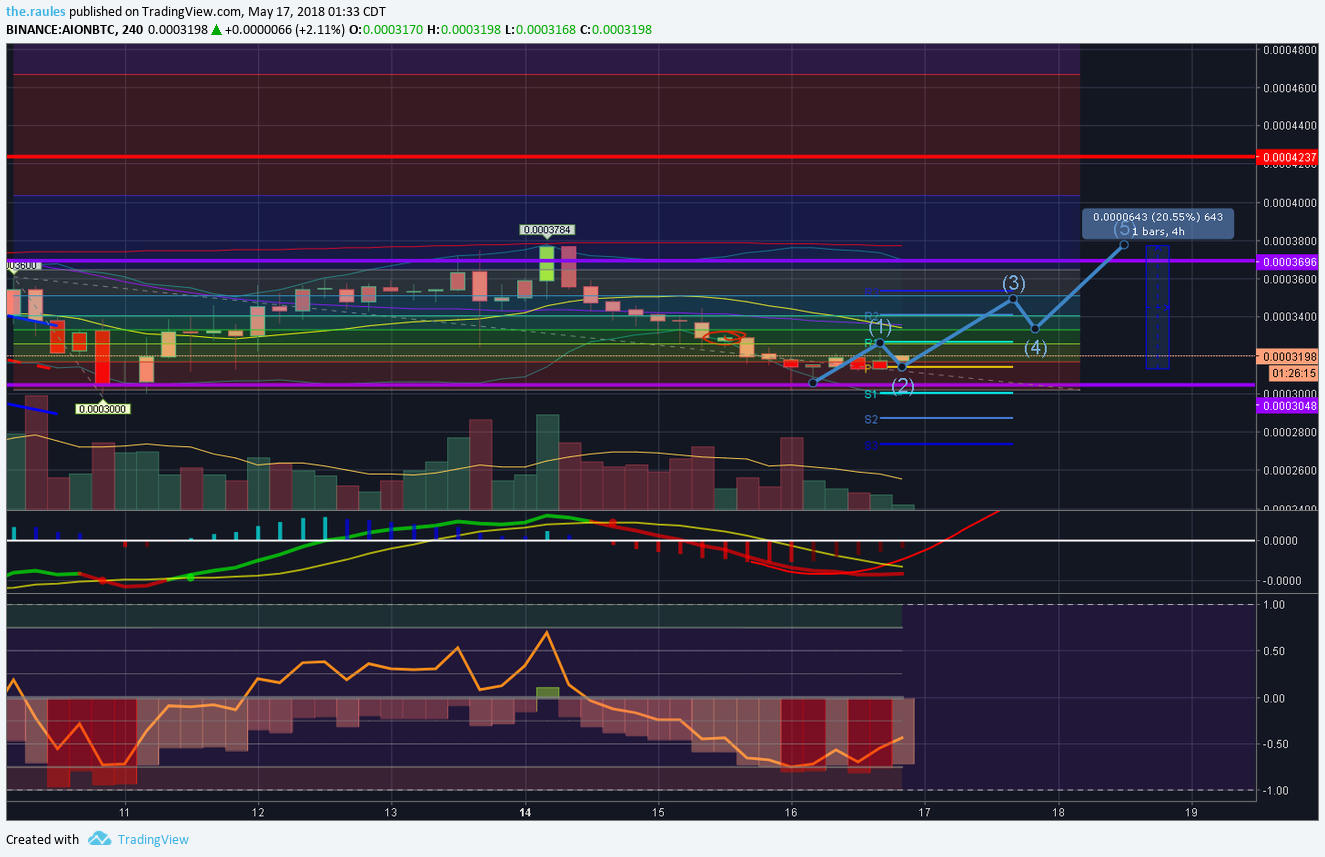Click date label 19 on time axis

[1190, 811]
